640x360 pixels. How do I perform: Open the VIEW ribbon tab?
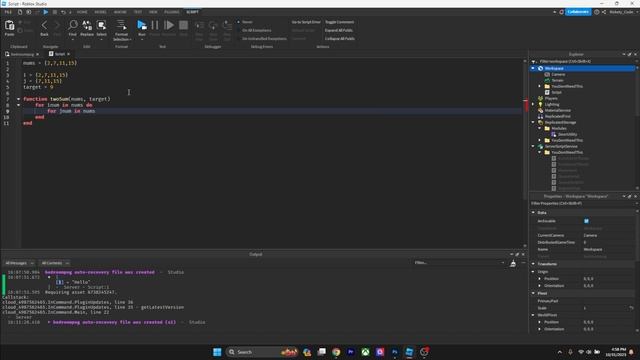(153, 12)
